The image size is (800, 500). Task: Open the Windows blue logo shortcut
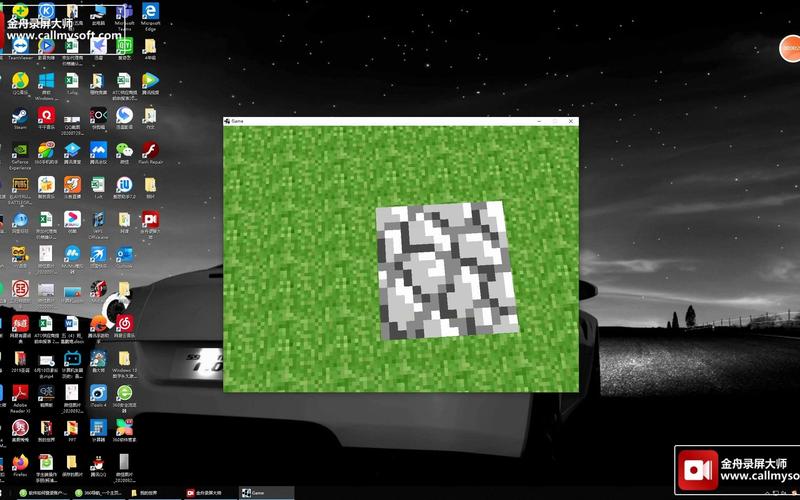(x=46, y=81)
